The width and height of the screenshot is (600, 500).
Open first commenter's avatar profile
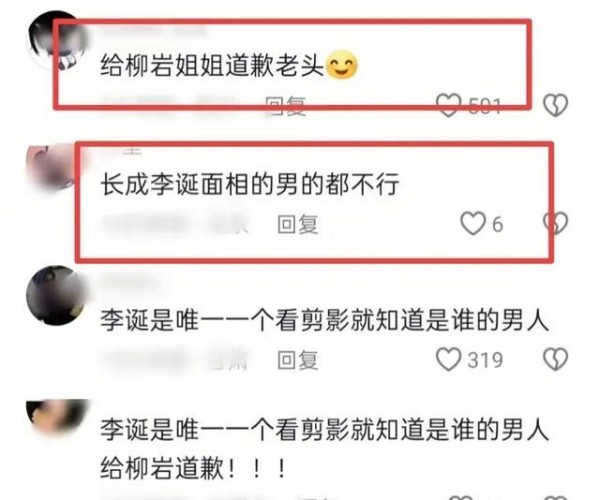tap(55, 41)
